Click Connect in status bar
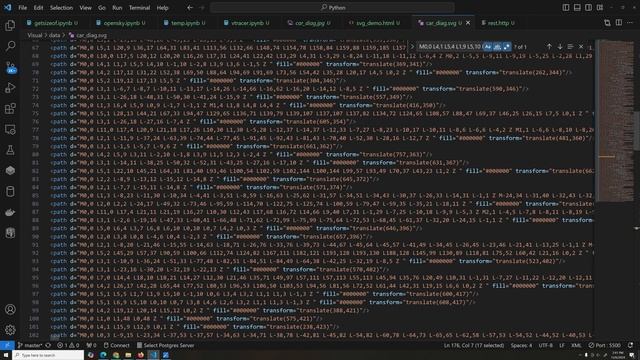The image size is (640, 360). pyautogui.click(x=116, y=345)
